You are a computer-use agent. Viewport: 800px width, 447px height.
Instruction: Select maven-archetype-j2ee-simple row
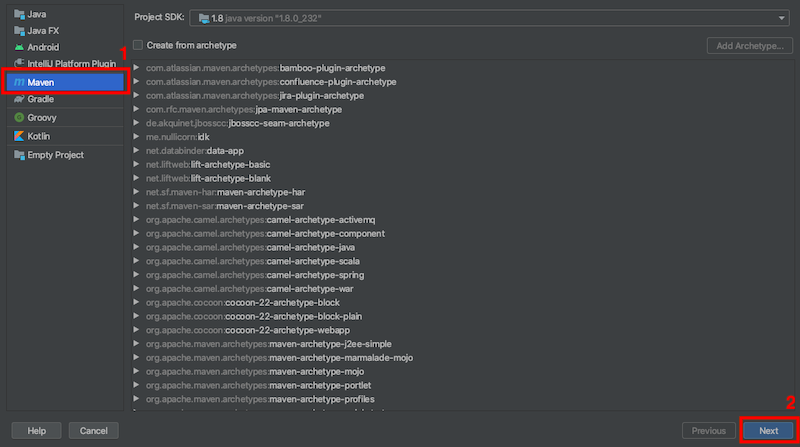coord(462,343)
